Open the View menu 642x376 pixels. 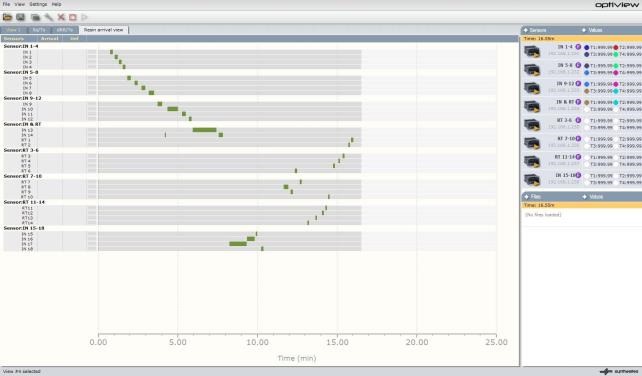(x=20, y=4)
